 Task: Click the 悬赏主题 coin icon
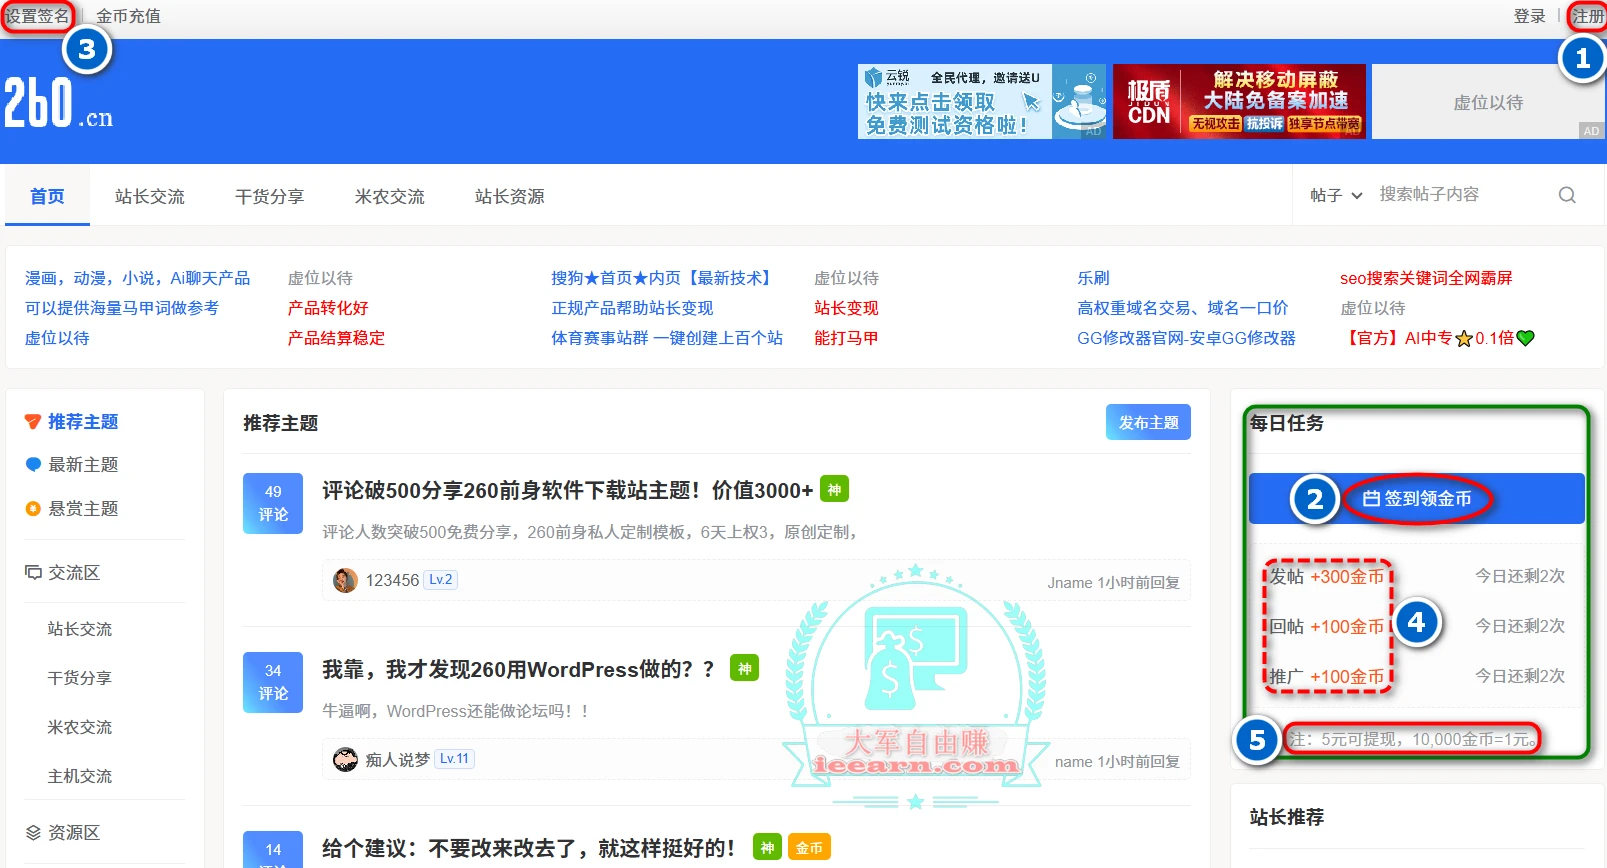point(33,509)
